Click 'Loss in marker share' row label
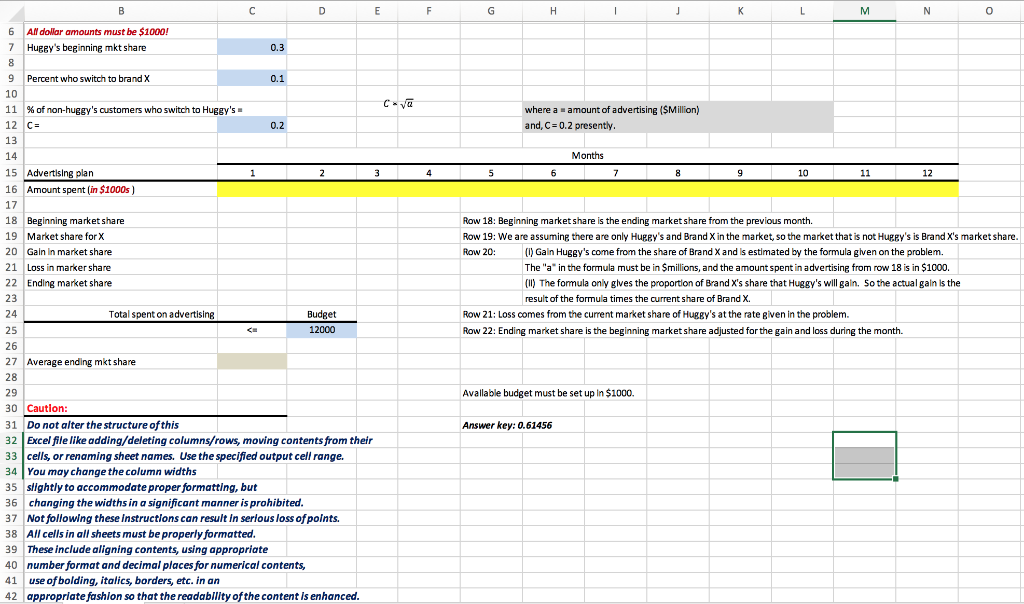The height and width of the screenshot is (604, 1024). pos(69,268)
